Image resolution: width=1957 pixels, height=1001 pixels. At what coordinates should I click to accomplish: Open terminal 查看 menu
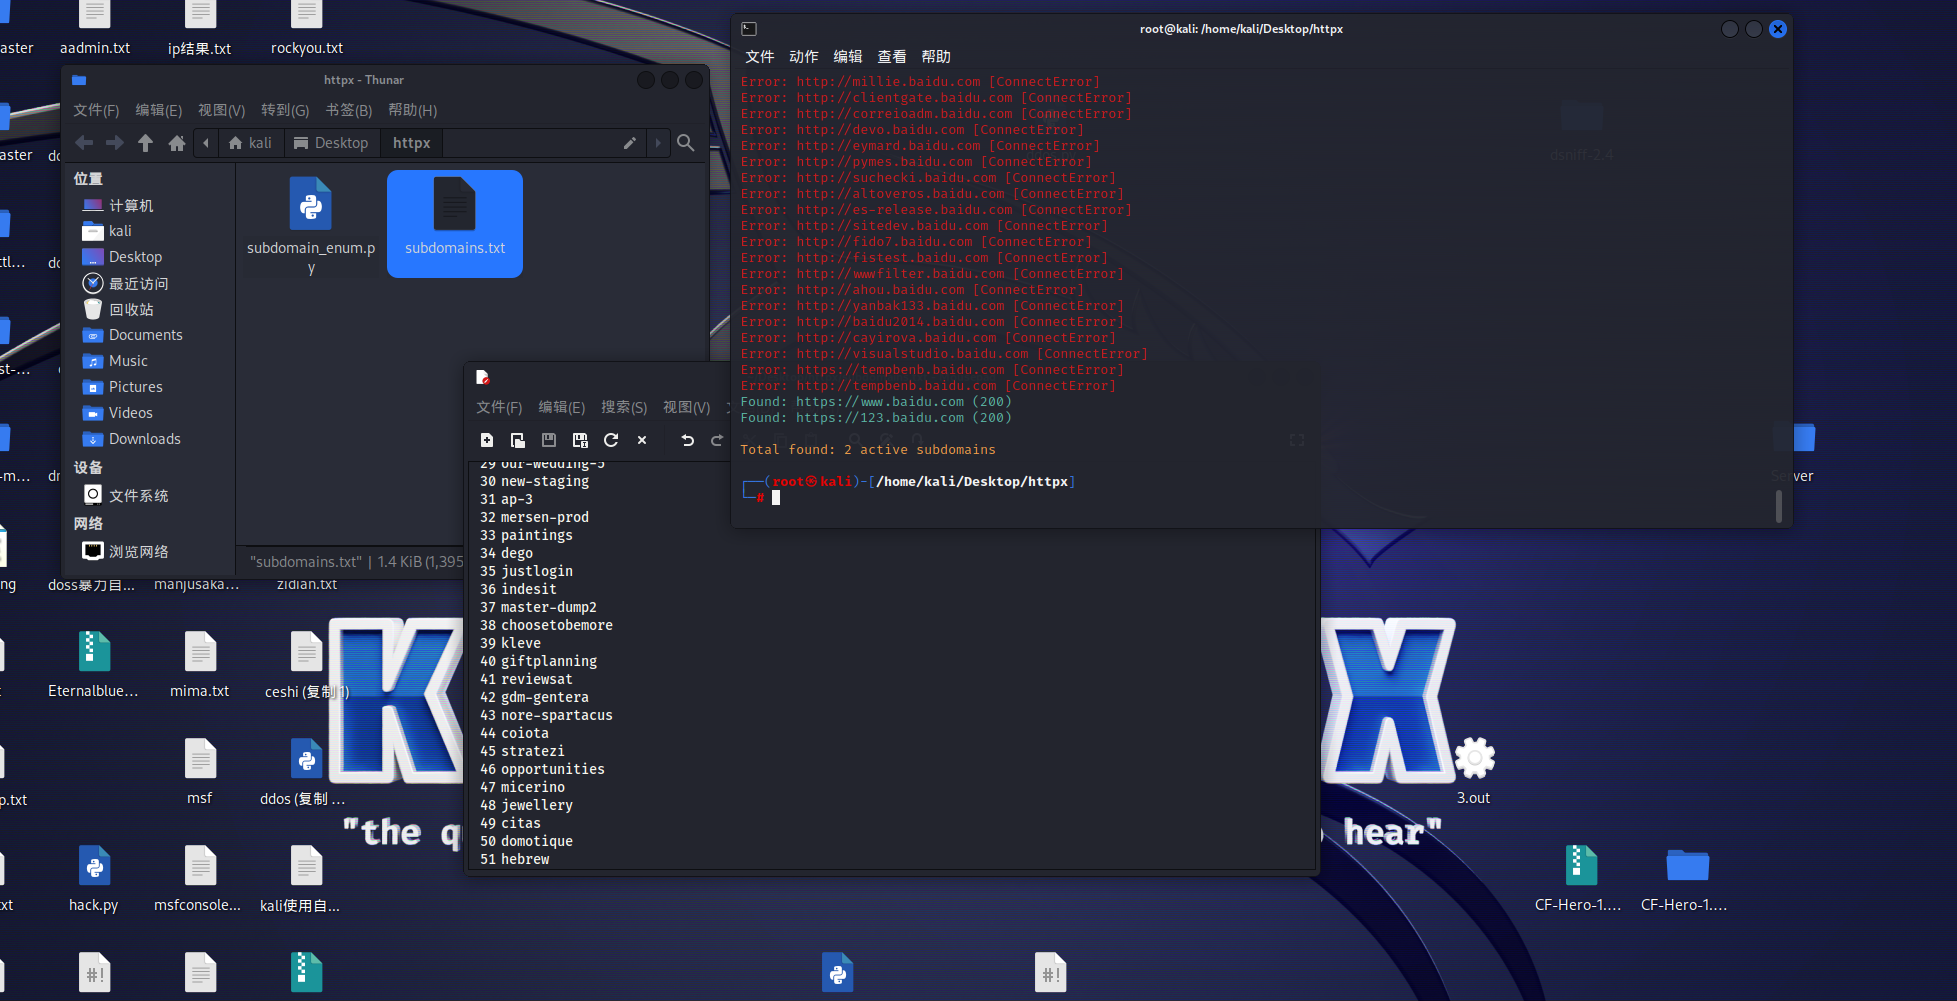coord(892,57)
